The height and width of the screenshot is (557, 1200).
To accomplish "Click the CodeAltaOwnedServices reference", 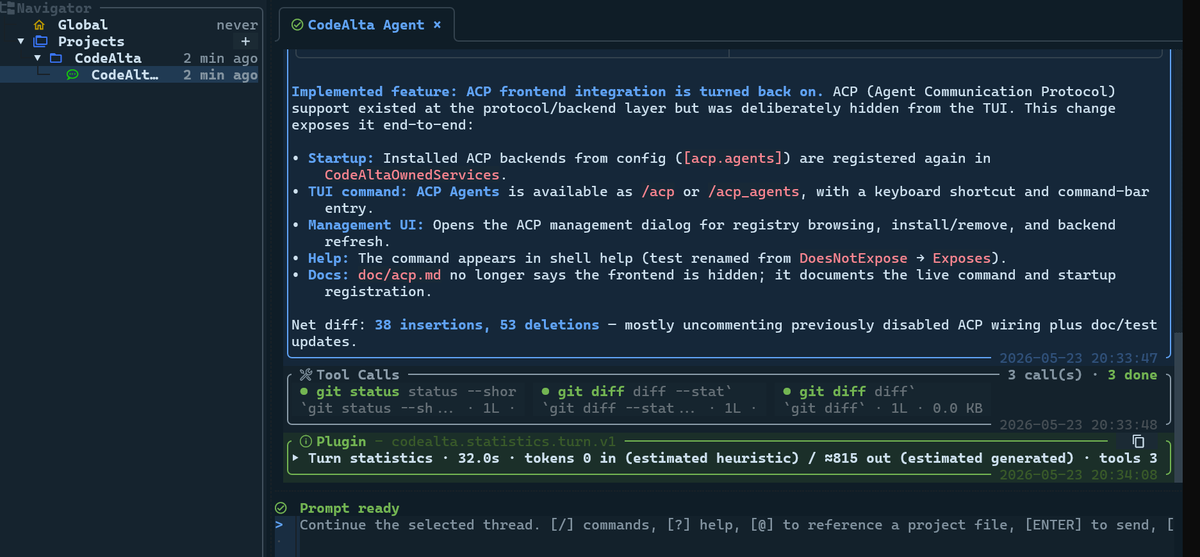I will coord(412,175).
